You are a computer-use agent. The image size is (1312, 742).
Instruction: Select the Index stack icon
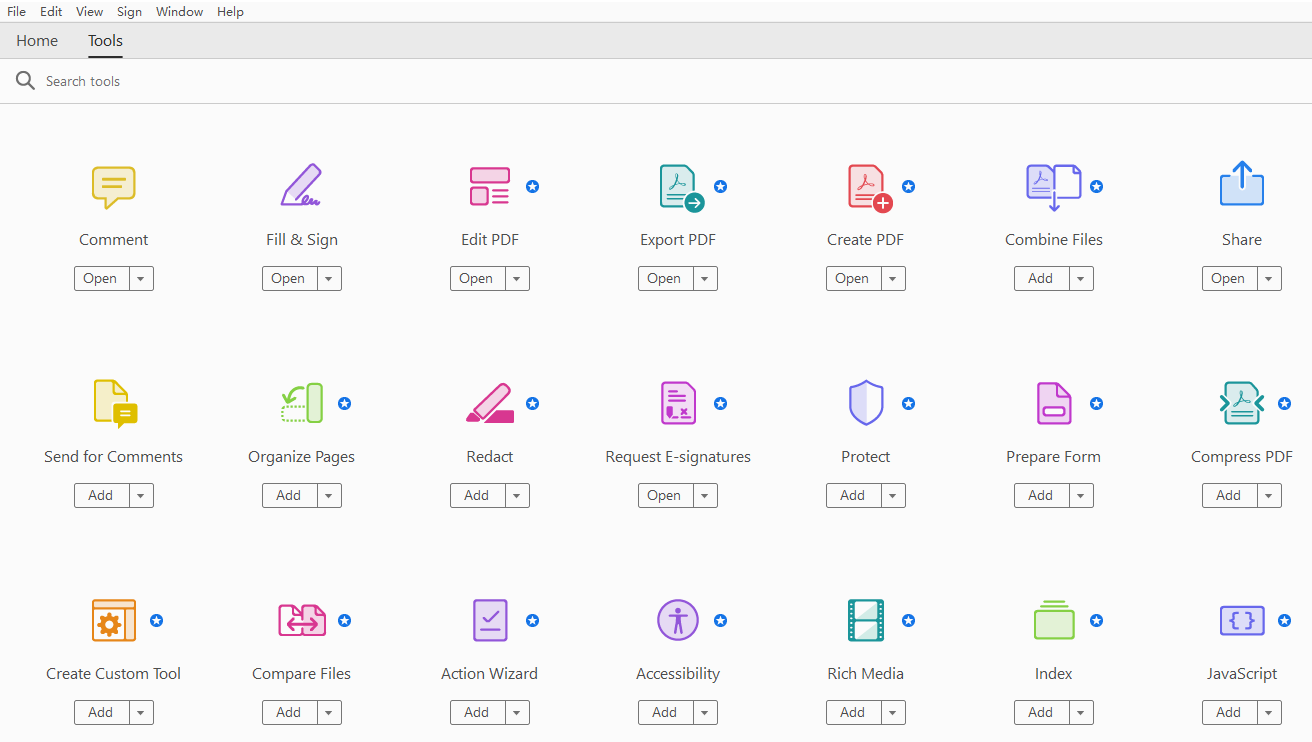(x=1054, y=620)
